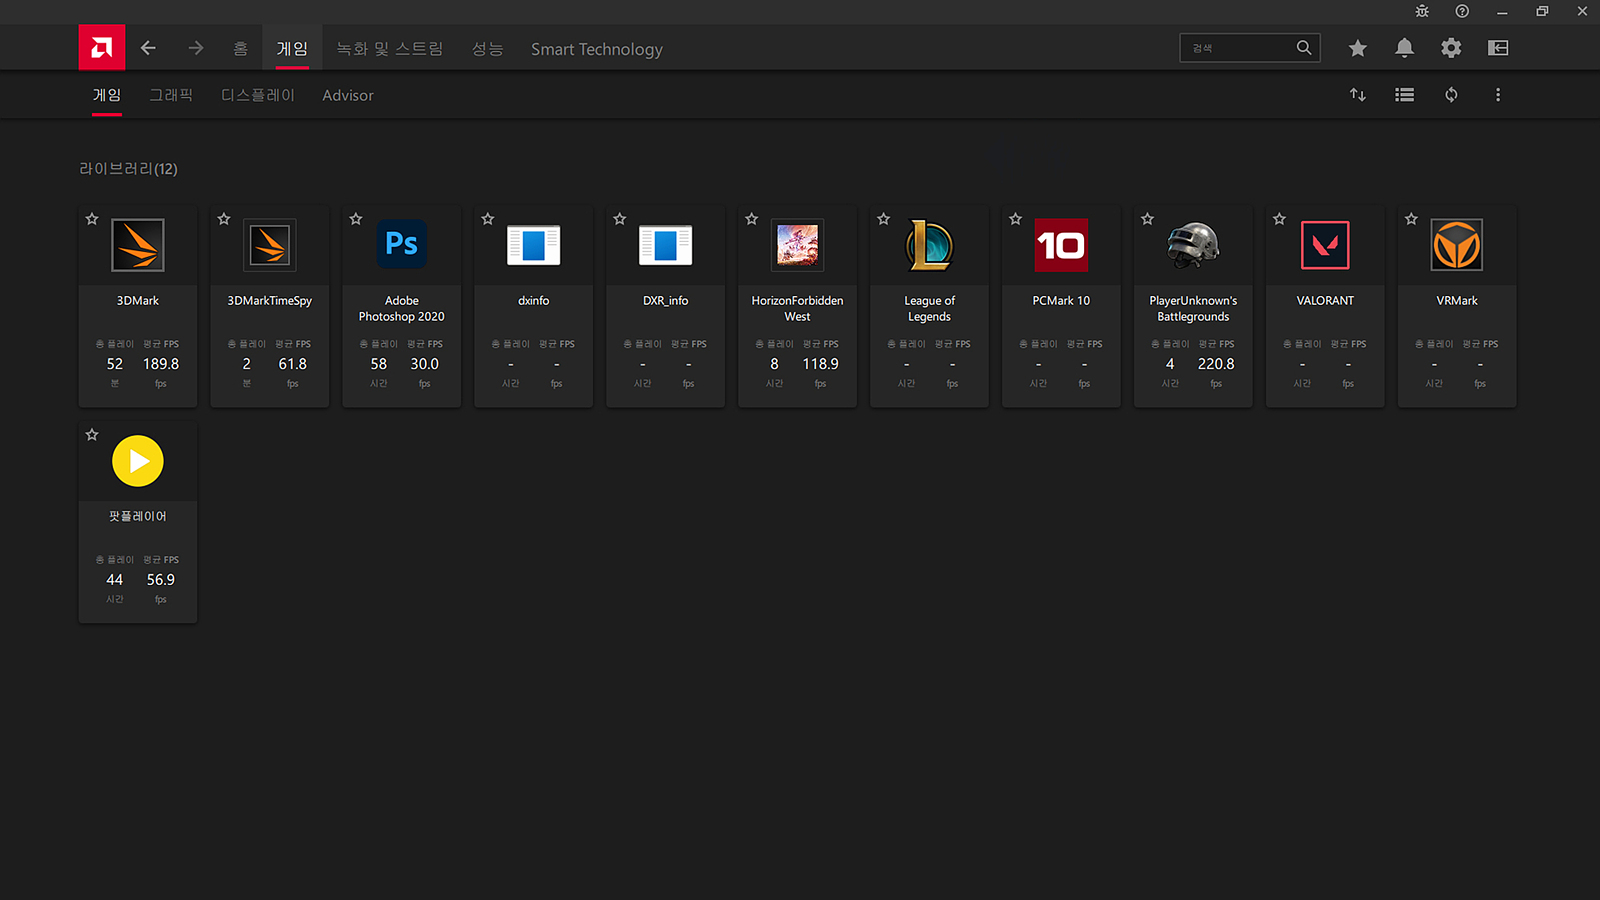Open the Smart Technology tab
The image size is (1600, 900).
click(596, 49)
